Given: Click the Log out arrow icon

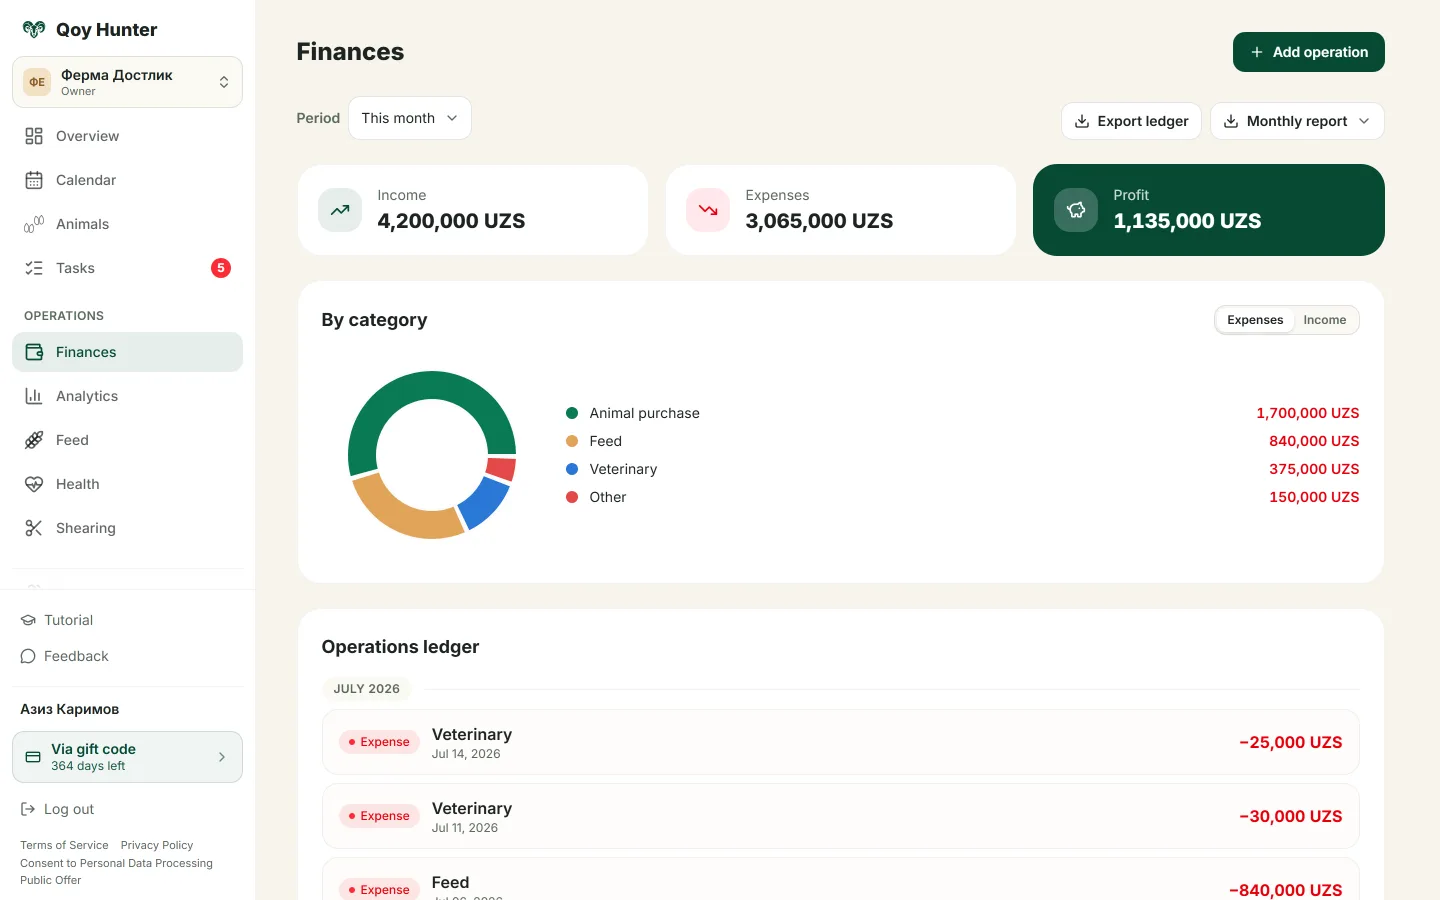Looking at the screenshot, I should coord(28,809).
